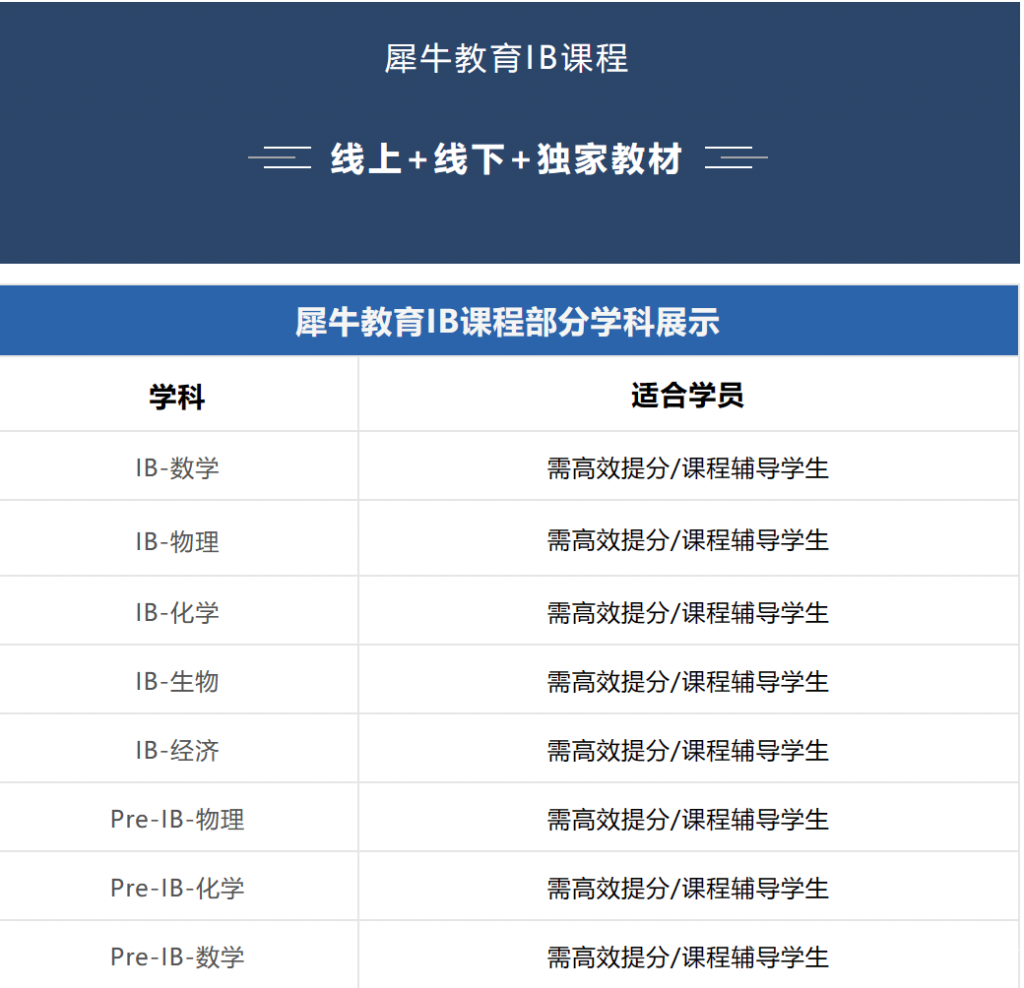Click 需高效提分/课程辅导学生 in the IB-化学 row

pyautogui.click(x=688, y=613)
